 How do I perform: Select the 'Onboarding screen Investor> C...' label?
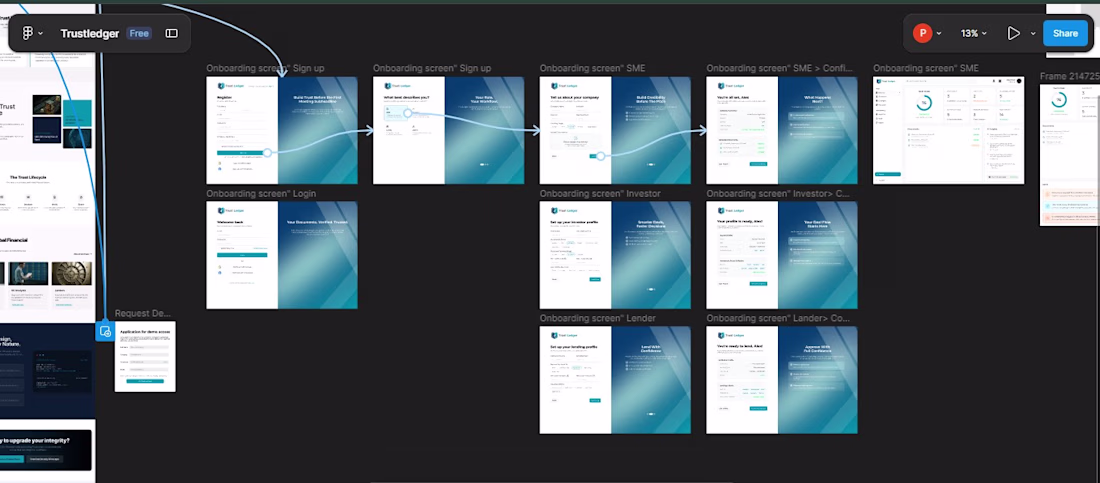(x=779, y=193)
